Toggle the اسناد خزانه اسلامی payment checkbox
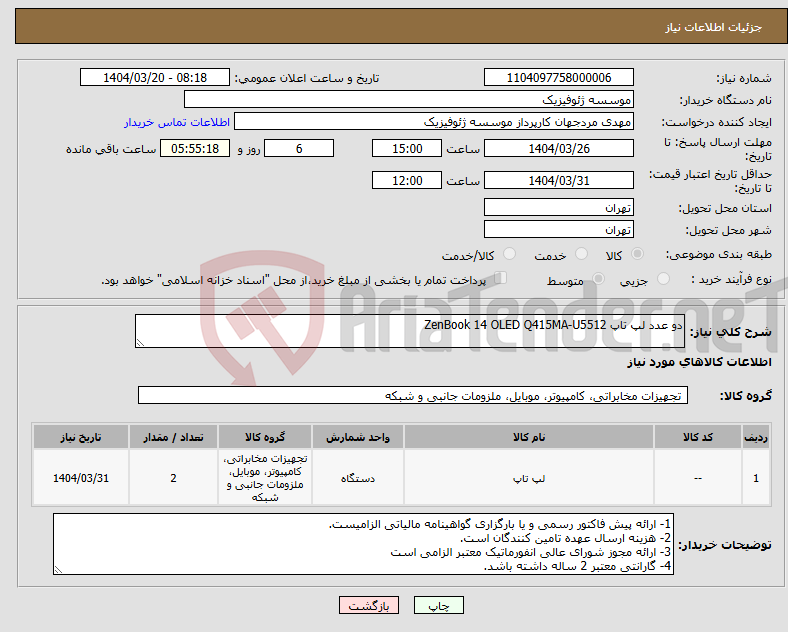 coord(501,278)
